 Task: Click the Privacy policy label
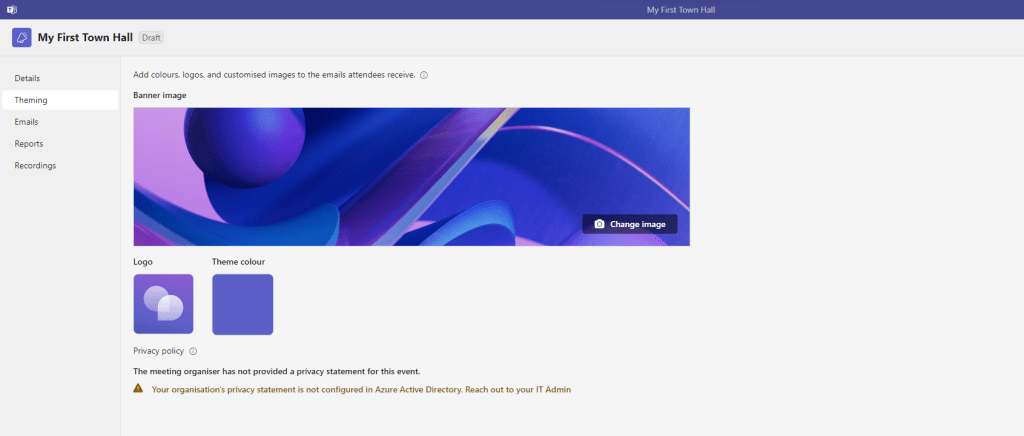(159, 351)
